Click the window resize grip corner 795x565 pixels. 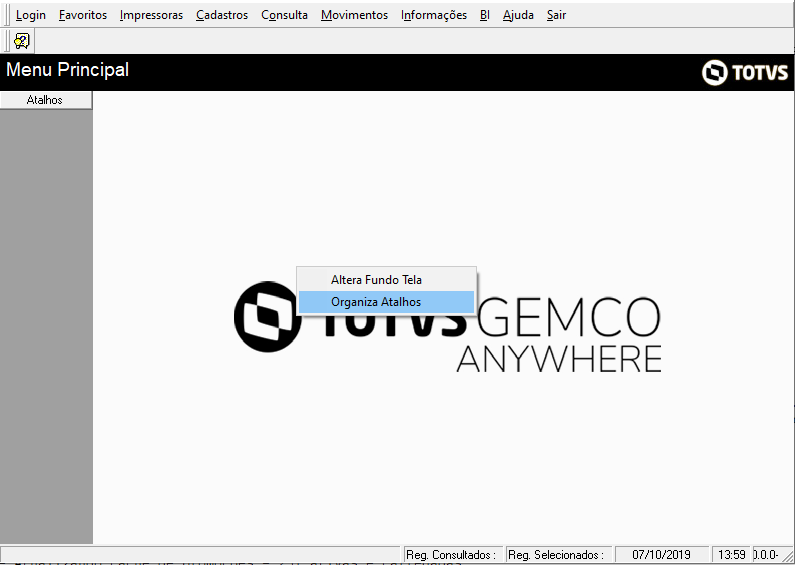[787, 556]
